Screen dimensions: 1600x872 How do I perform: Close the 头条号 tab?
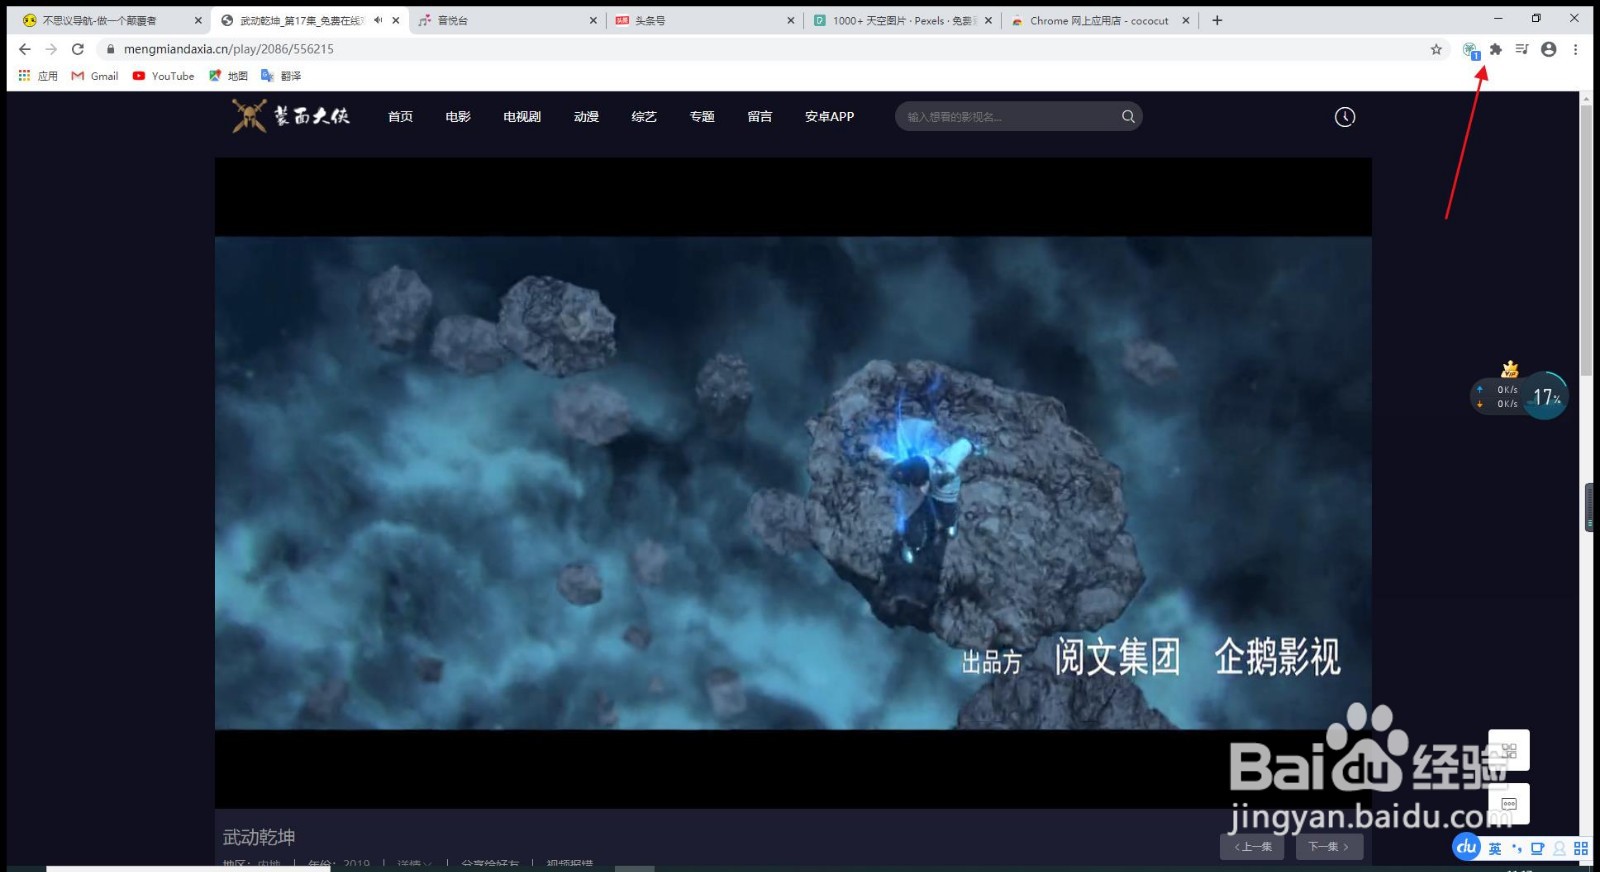[x=791, y=20]
